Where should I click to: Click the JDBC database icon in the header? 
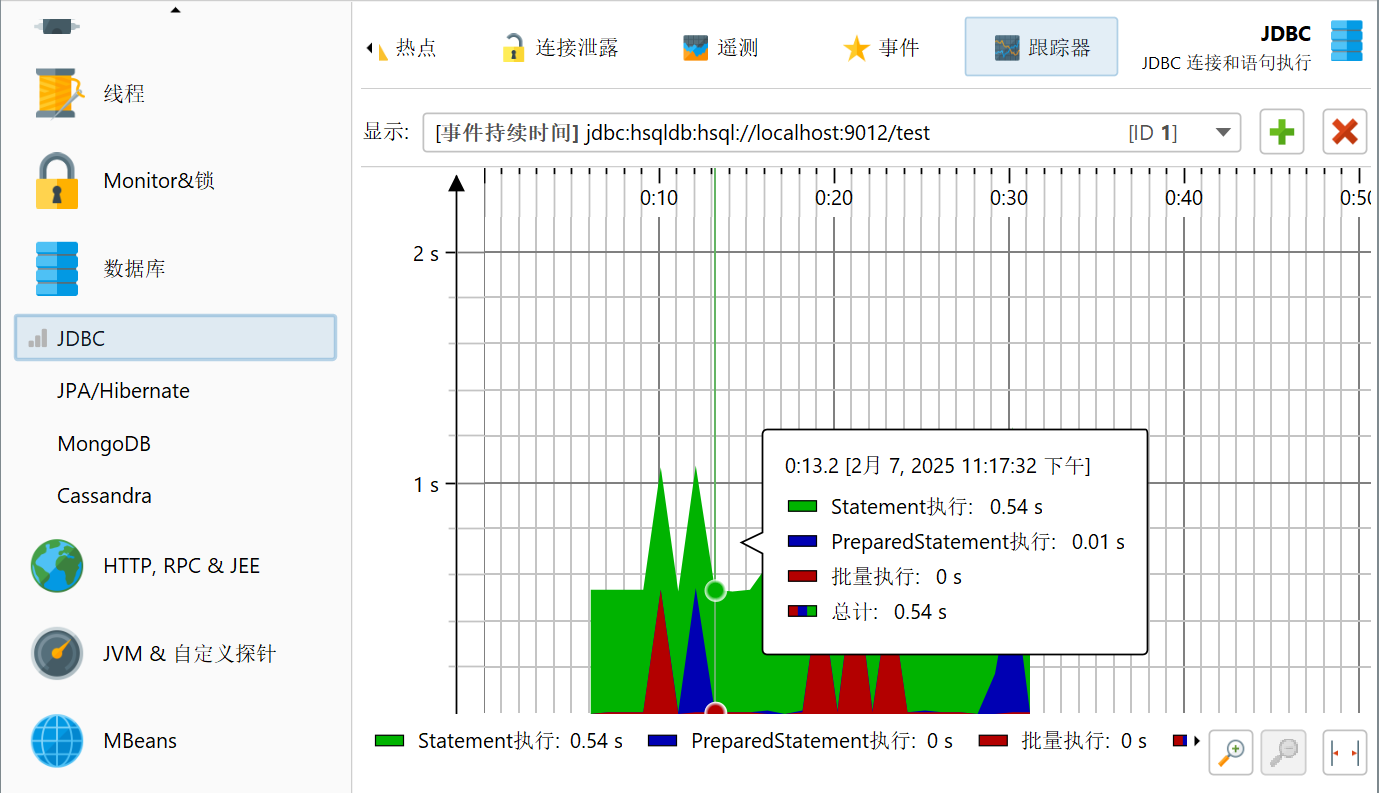point(1347,40)
